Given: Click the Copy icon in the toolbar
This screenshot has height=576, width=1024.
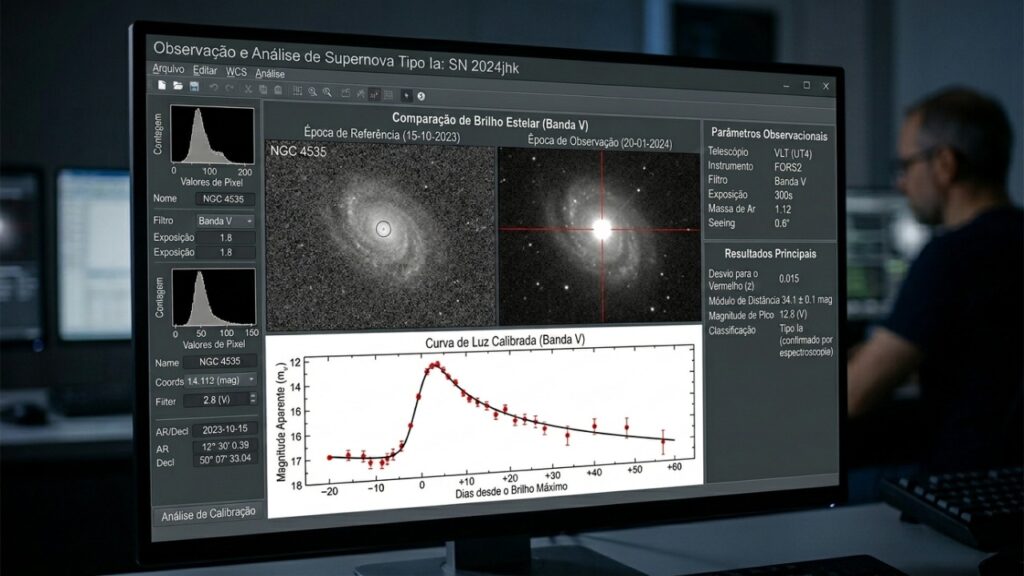Looking at the screenshot, I should click(x=263, y=89).
